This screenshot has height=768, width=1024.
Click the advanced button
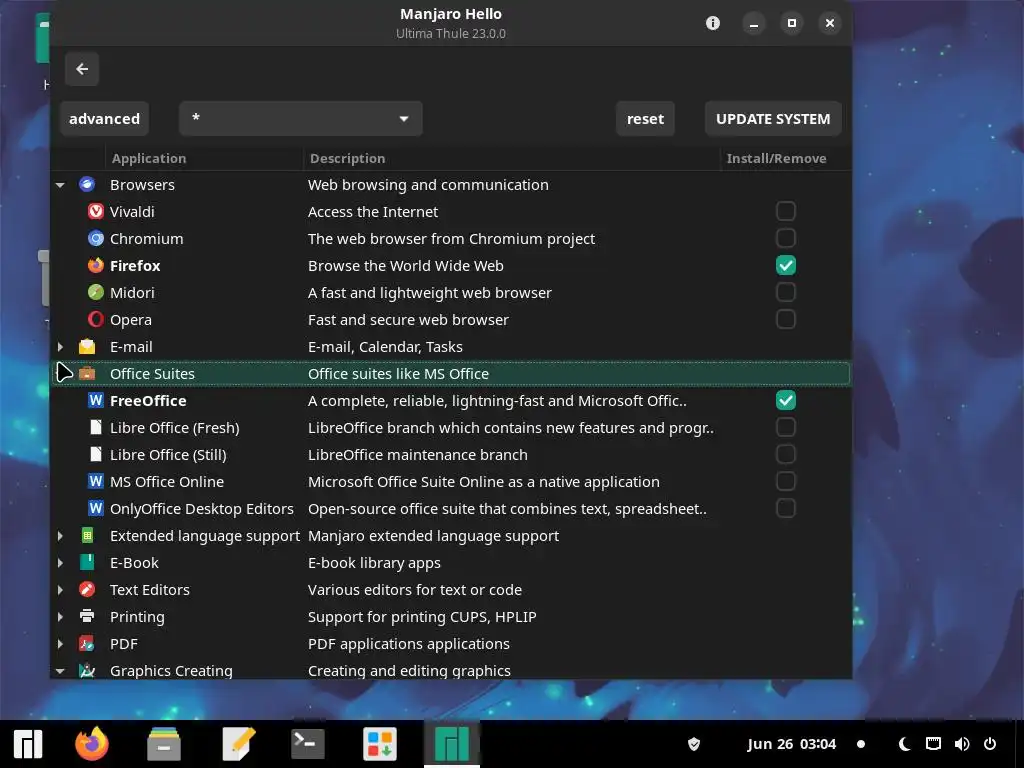tap(104, 119)
